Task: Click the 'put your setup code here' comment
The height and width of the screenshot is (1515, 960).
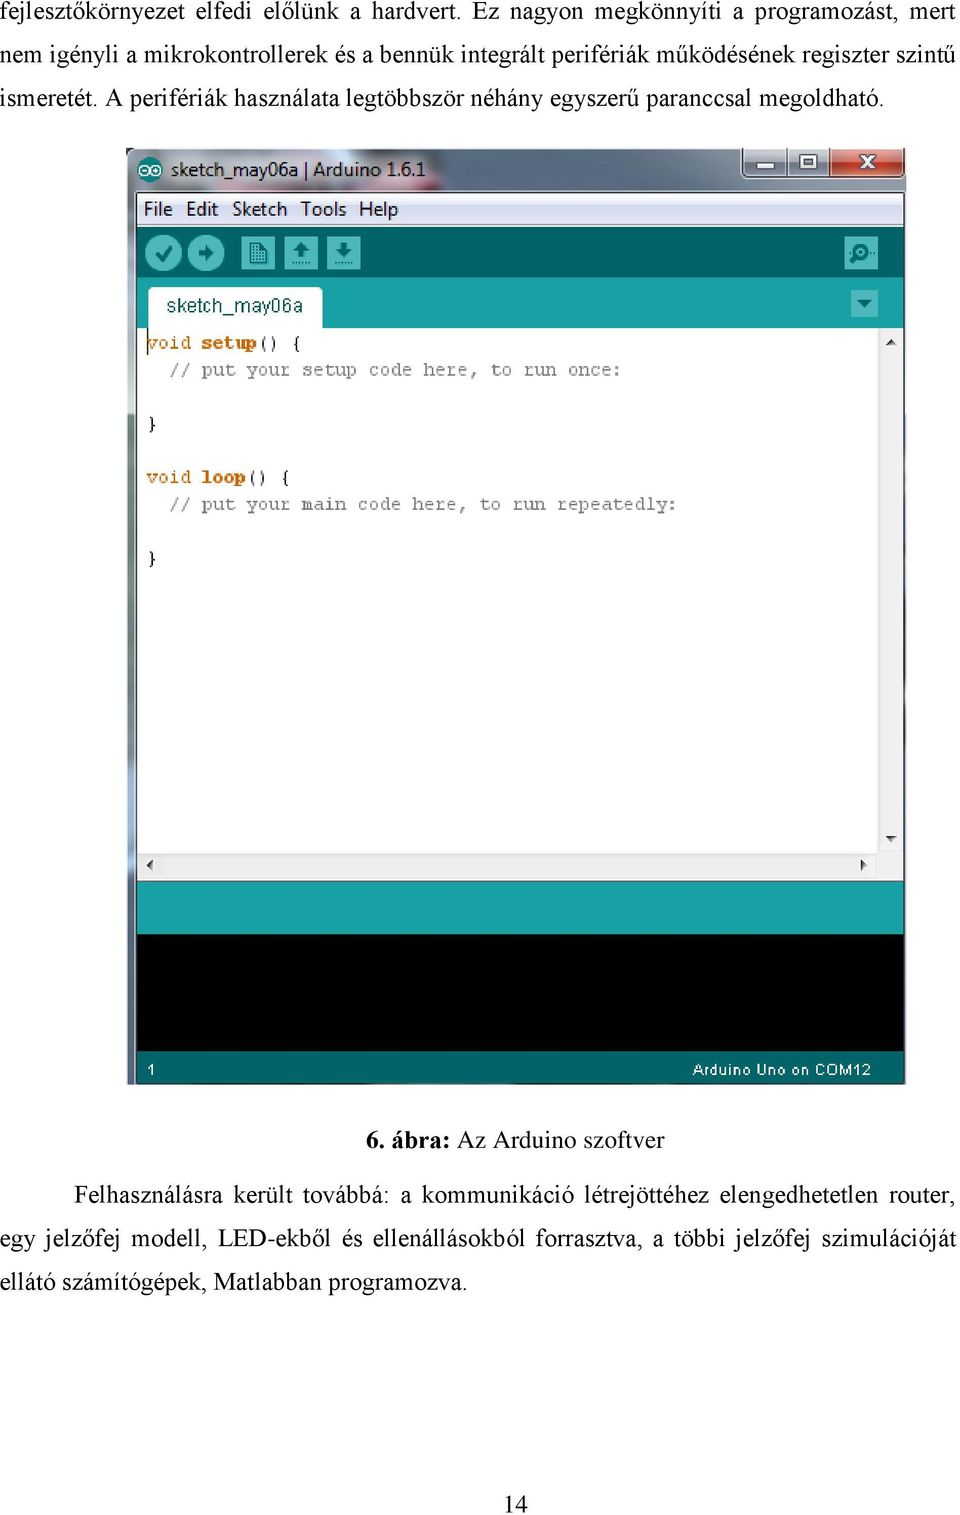Action: click(395, 370)
